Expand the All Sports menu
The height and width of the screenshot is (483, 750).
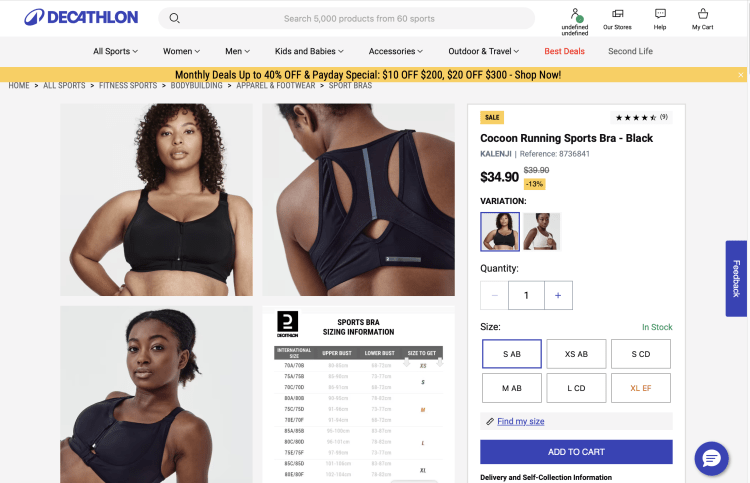pyautogui.click(x=115, y=51)
